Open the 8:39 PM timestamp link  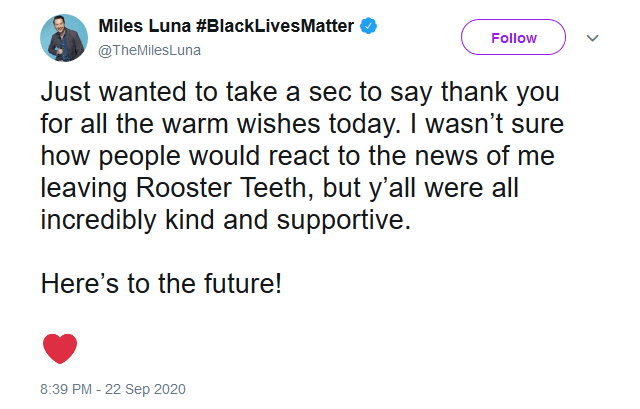(66, 389)
